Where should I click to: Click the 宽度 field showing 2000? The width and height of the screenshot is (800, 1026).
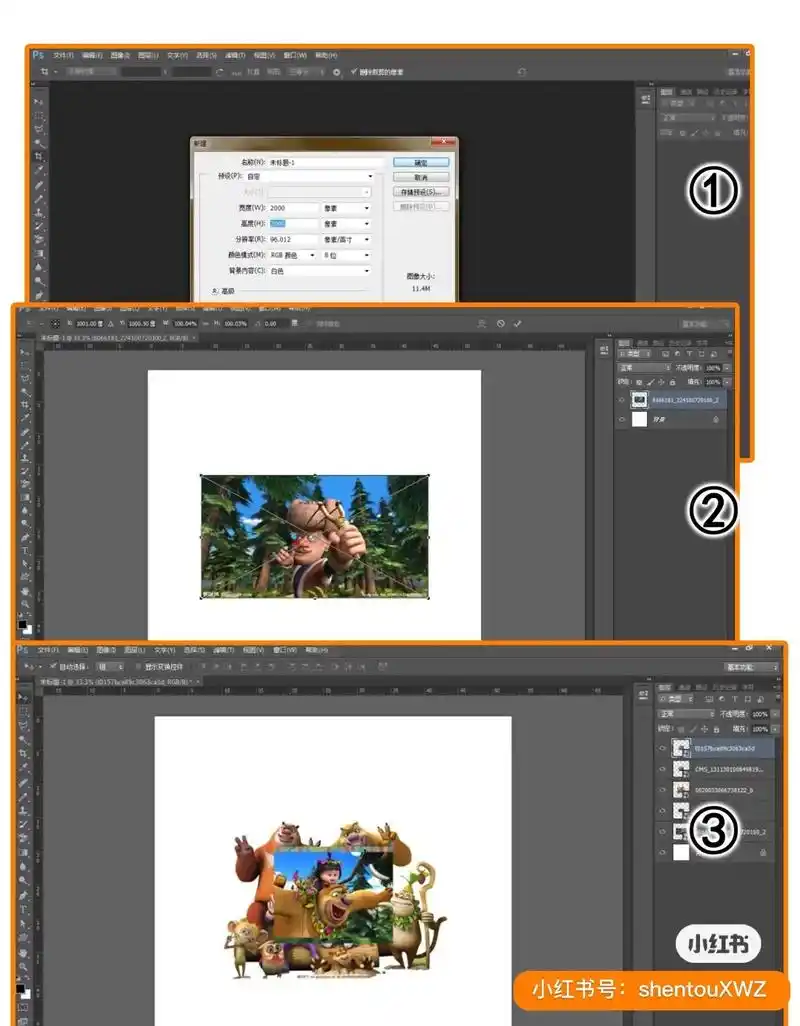[x=291, y=208]
